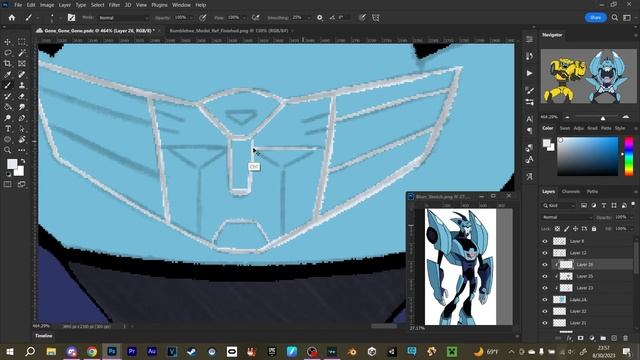Add layer style fx button
This screenshot has width=640, height=360.
tap(569, 338)
